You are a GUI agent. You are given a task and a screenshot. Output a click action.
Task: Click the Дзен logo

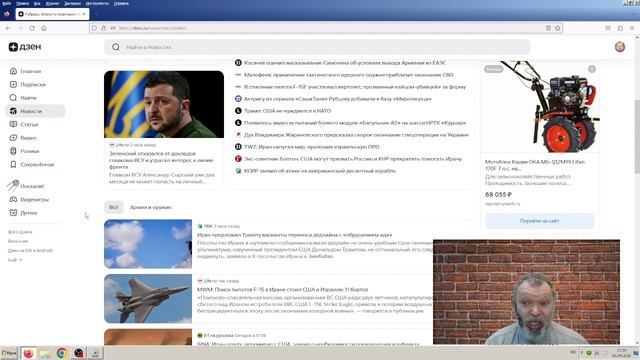click(25, 47)
